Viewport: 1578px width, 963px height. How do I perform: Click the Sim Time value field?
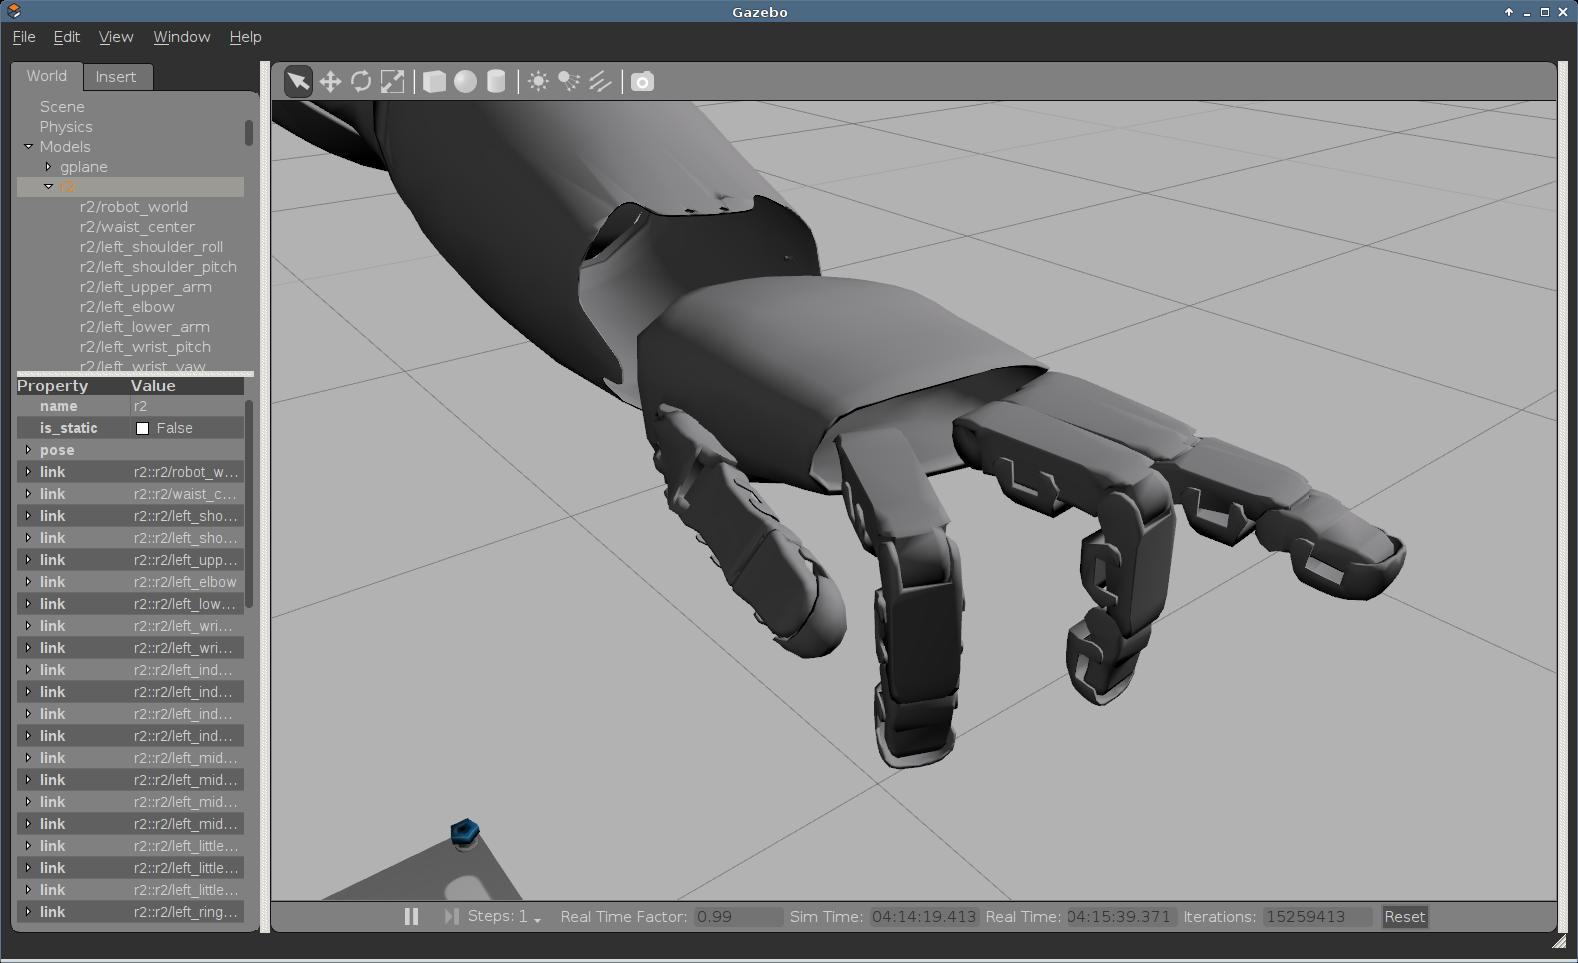tap(923, 917)
